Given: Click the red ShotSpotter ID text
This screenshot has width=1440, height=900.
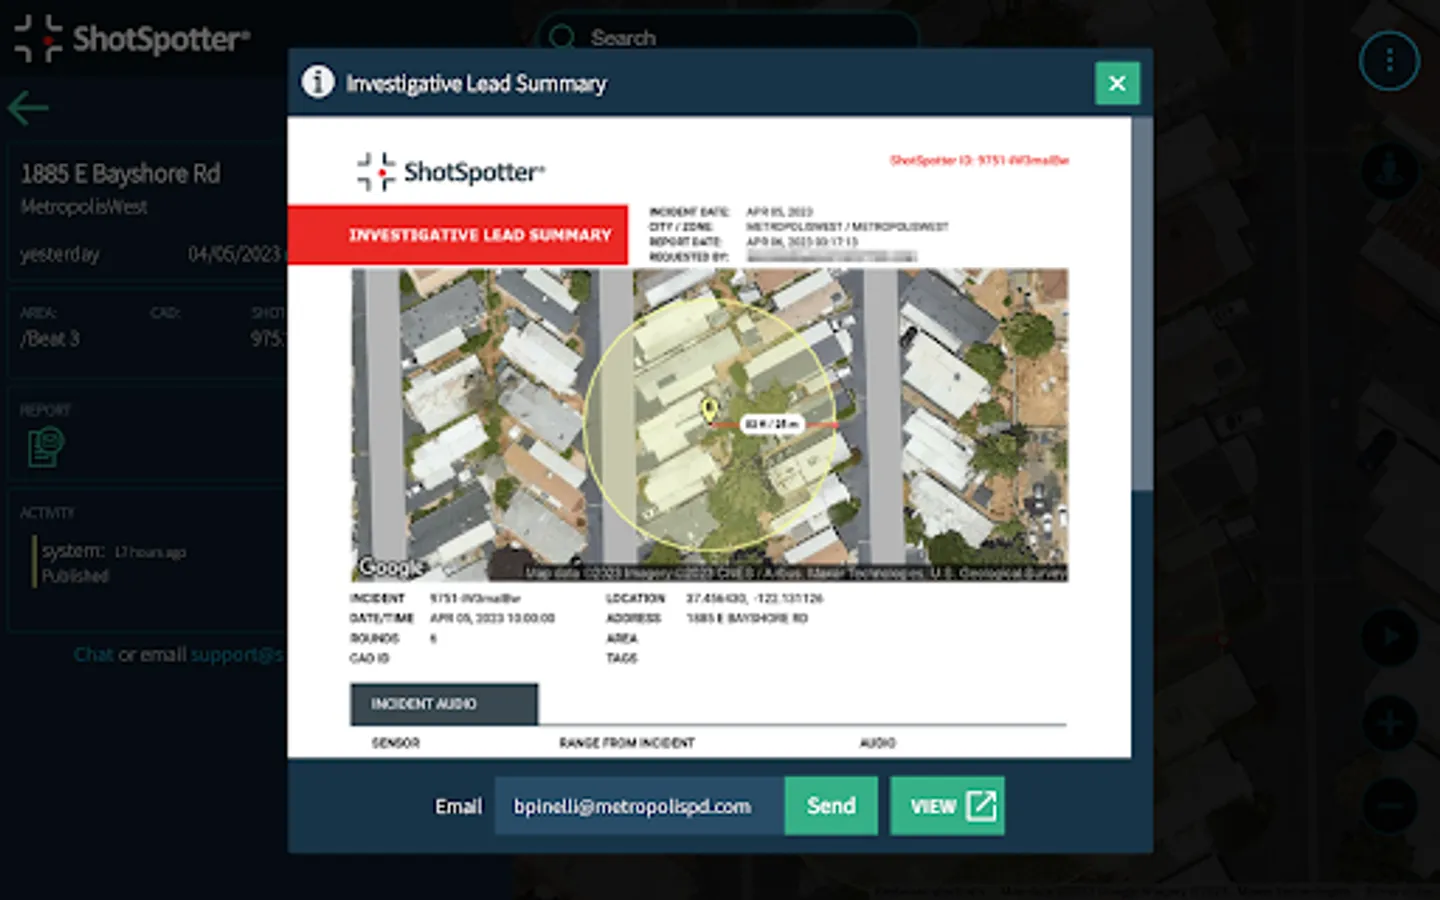Looking at the screenshot, I should 979,160.
